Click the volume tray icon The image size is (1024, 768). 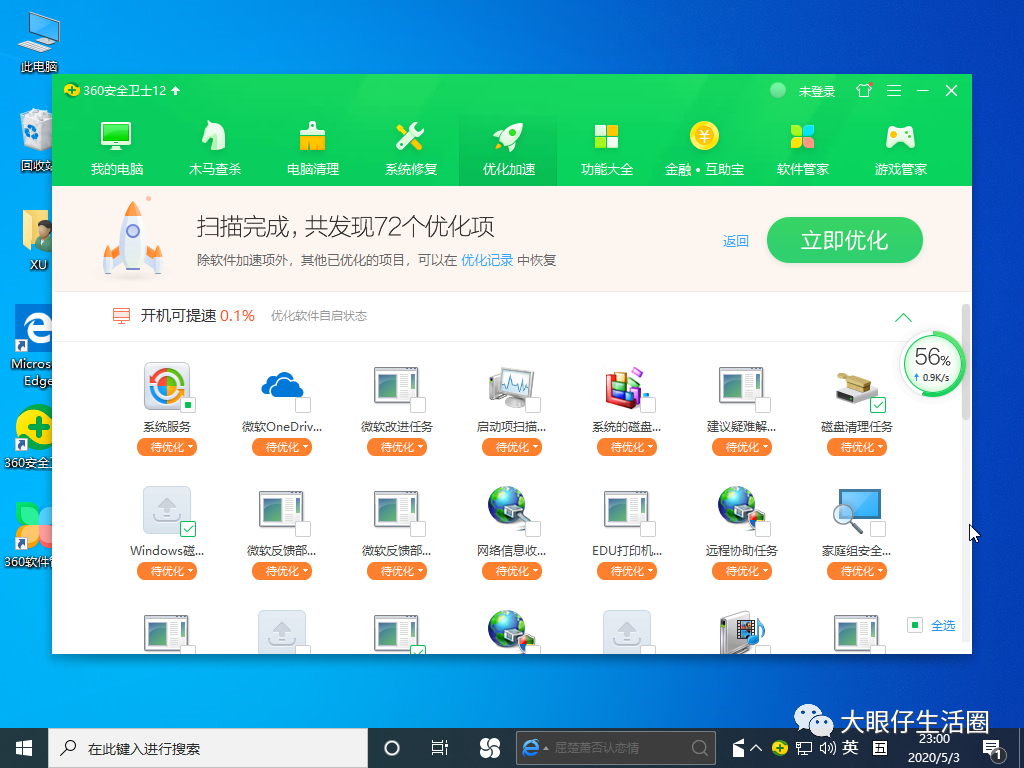[x=827, y=748]
